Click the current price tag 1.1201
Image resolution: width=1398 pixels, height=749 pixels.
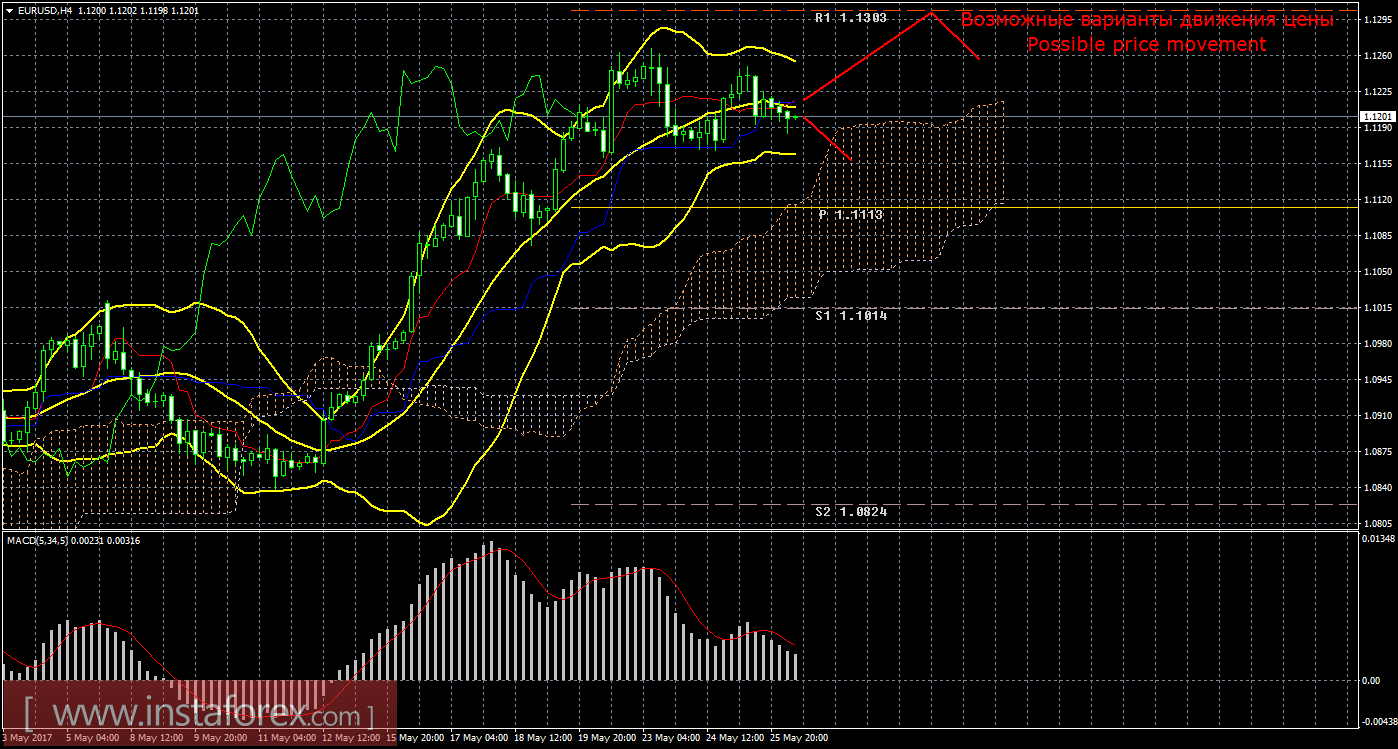click(x=1378, y=117)
